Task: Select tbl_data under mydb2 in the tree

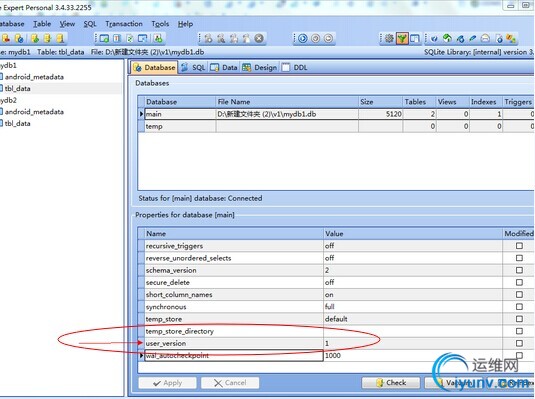Action: (17, 124)
